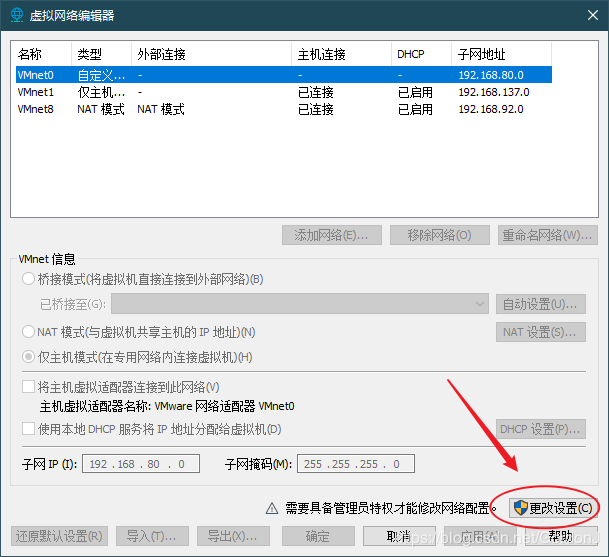Image resolution: width=609 pixels, height=557 pixels.
Task: Toggle the 使用本地 DHCP 服务 checkbox
Action: (28, 429)
